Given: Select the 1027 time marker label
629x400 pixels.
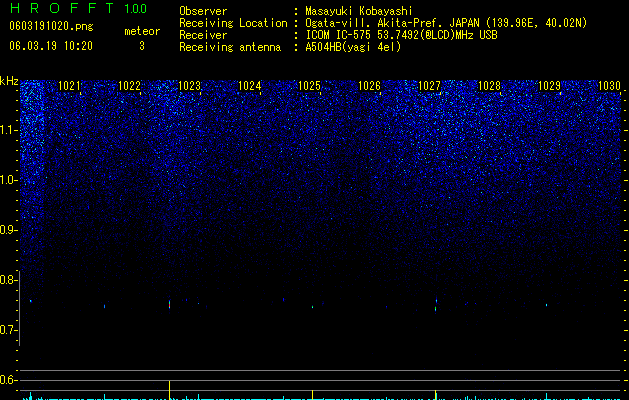Looking at the screenshot, I should pyautogui.click(x=429, y=86).
